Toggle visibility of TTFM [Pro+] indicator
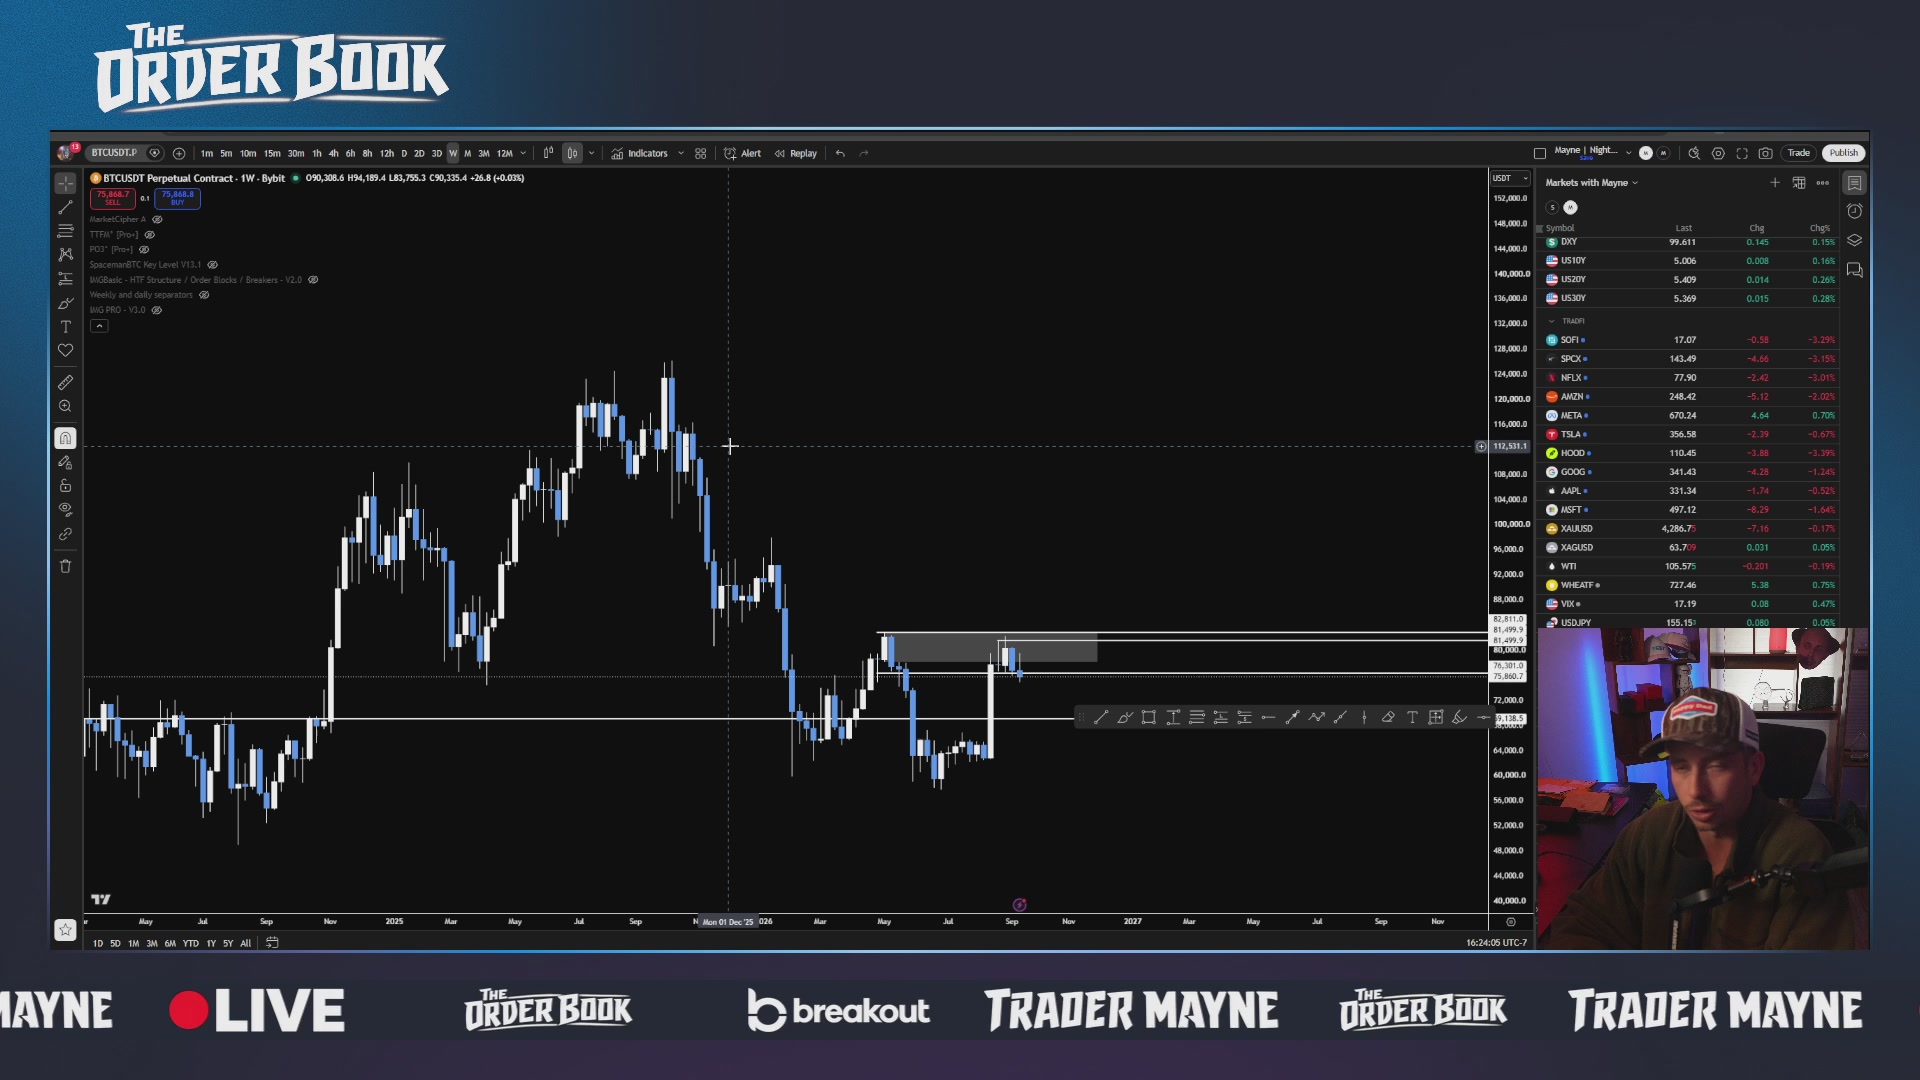The height and width of the screenshot is (1080, 1920). 150,235
